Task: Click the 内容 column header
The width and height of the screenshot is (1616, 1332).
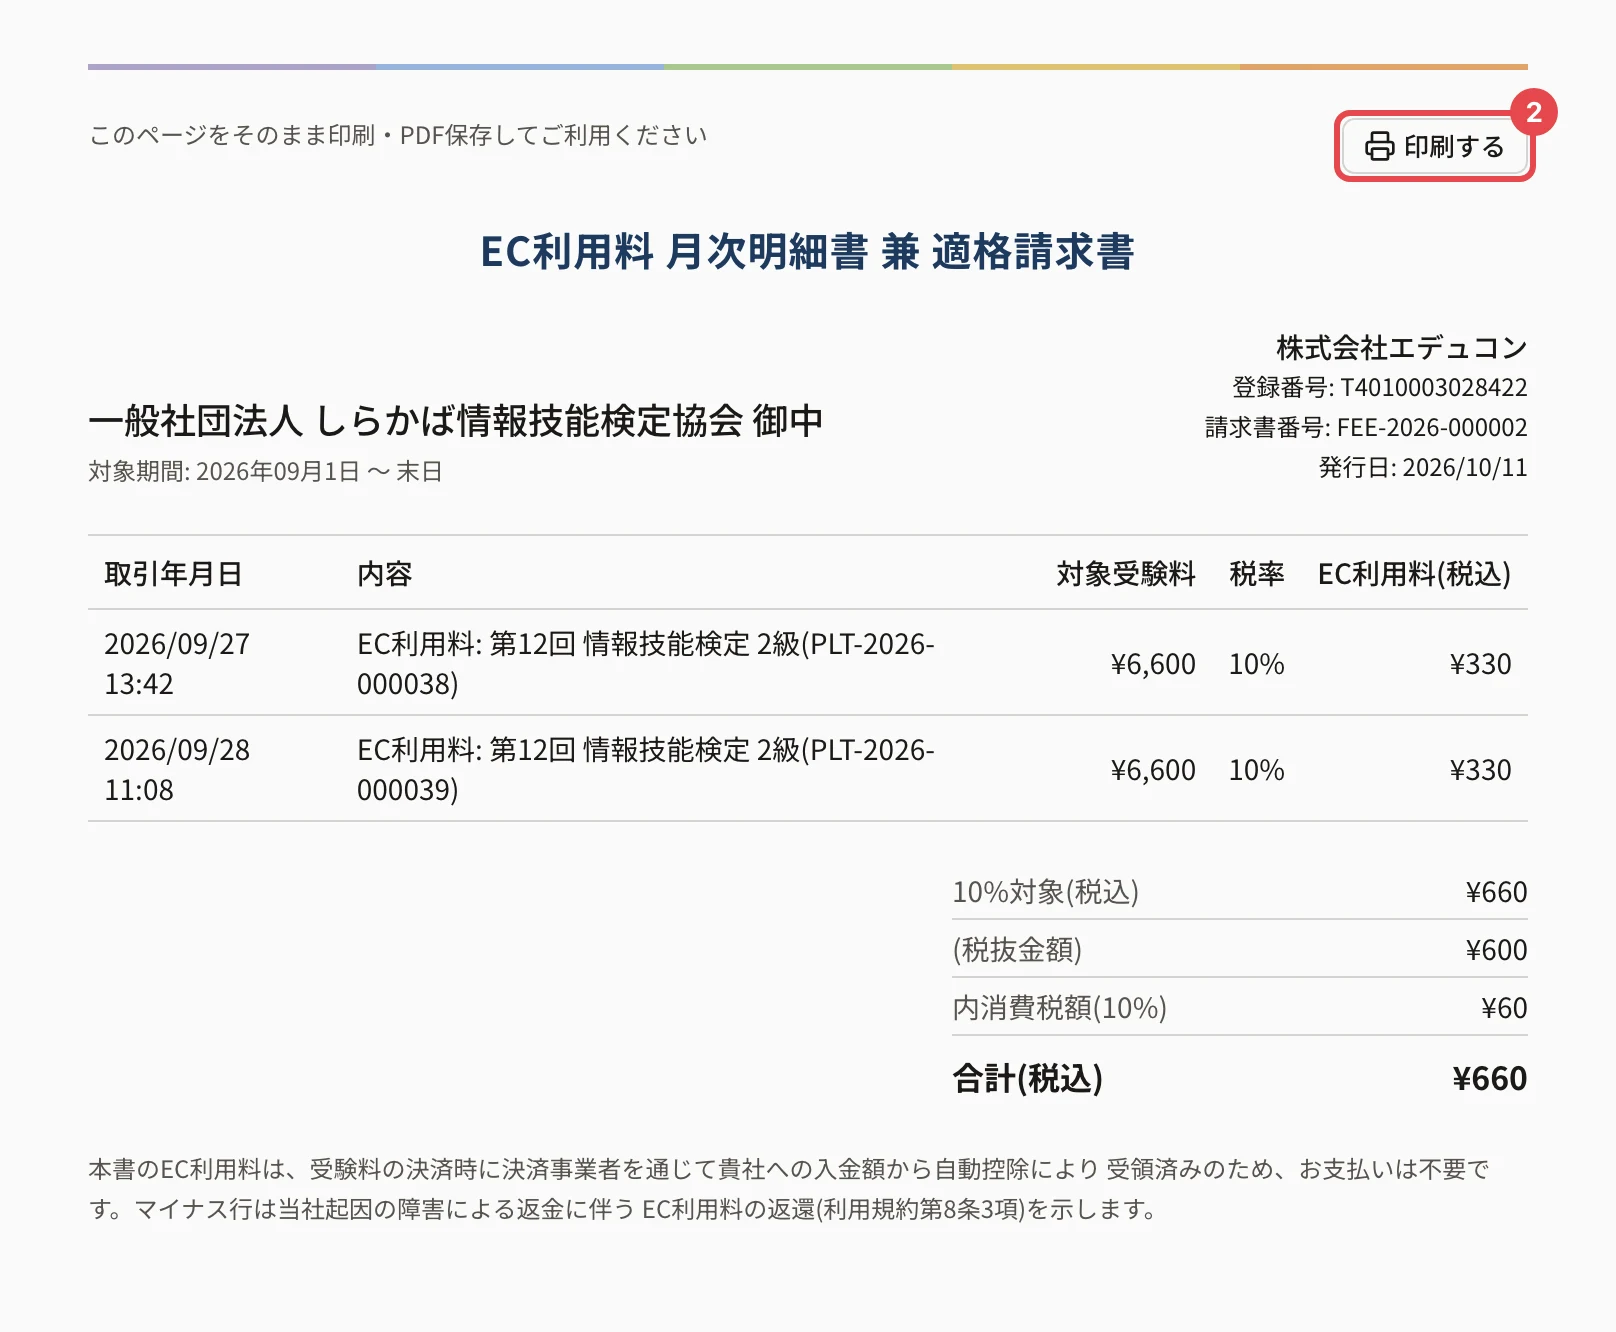Action: click(x=385, y=573)
